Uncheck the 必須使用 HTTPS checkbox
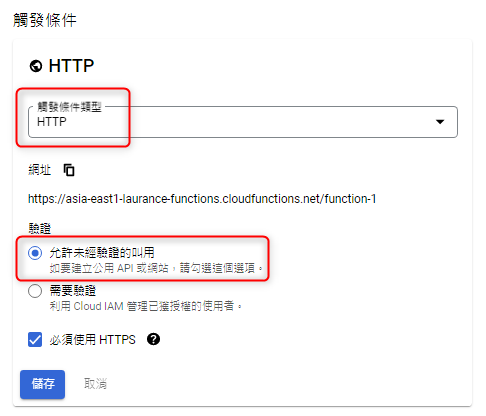Image resolution: width=486 pixels, height=416 pixels. (x=35, y=340)
